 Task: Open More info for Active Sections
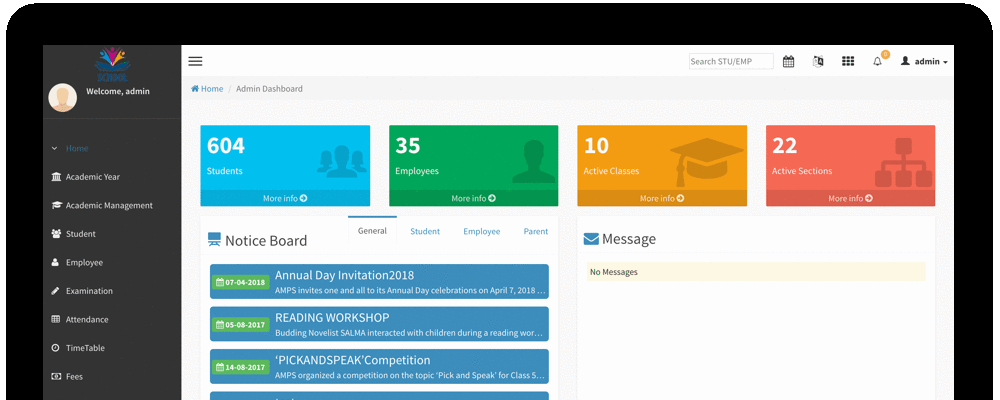pos(850,198)
